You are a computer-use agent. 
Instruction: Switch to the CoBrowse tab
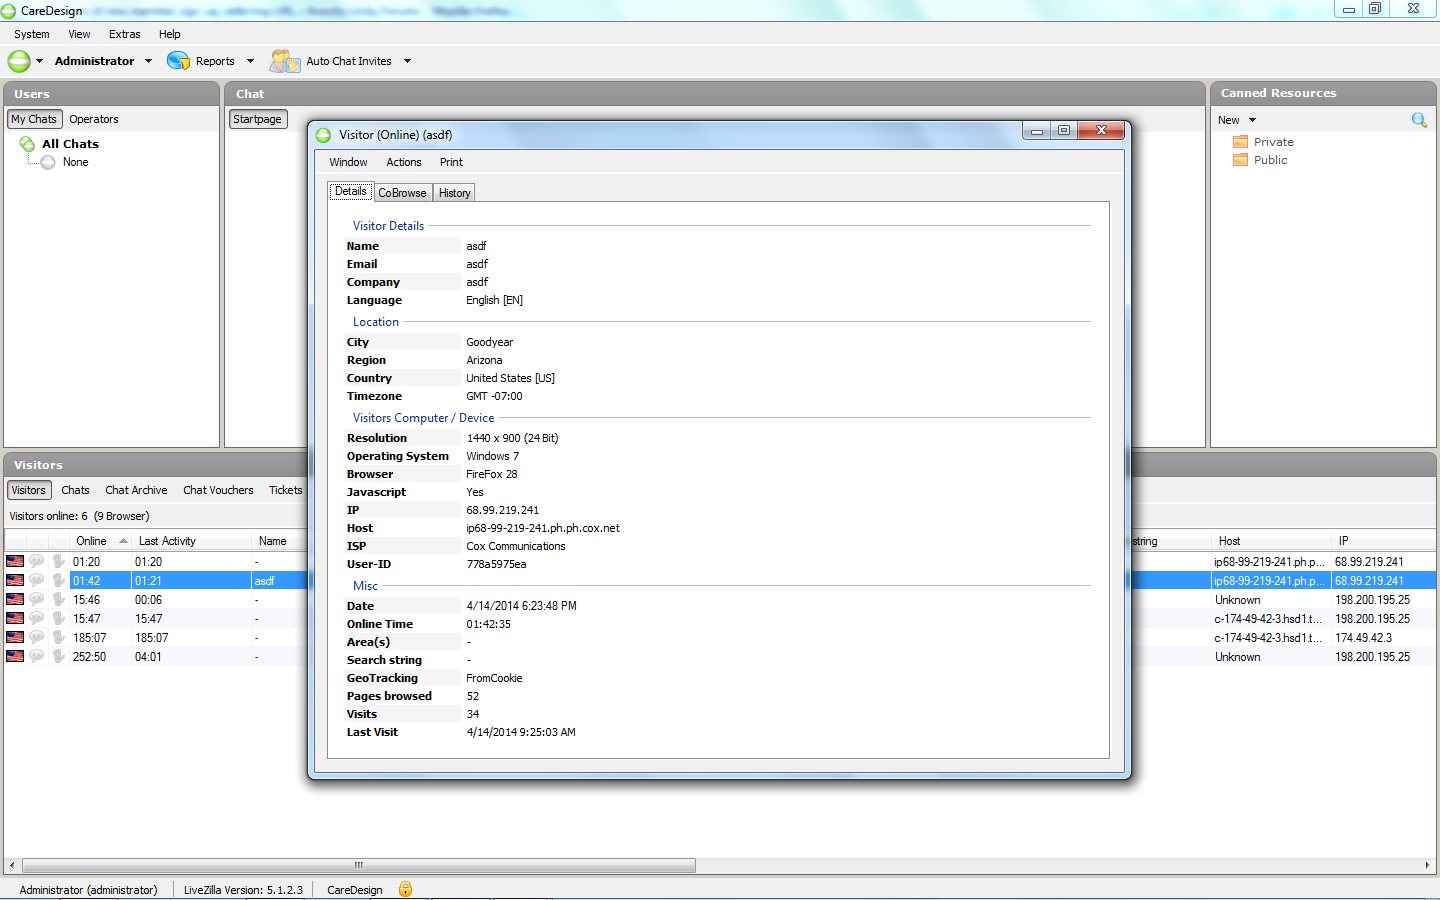tap(402, 193)
